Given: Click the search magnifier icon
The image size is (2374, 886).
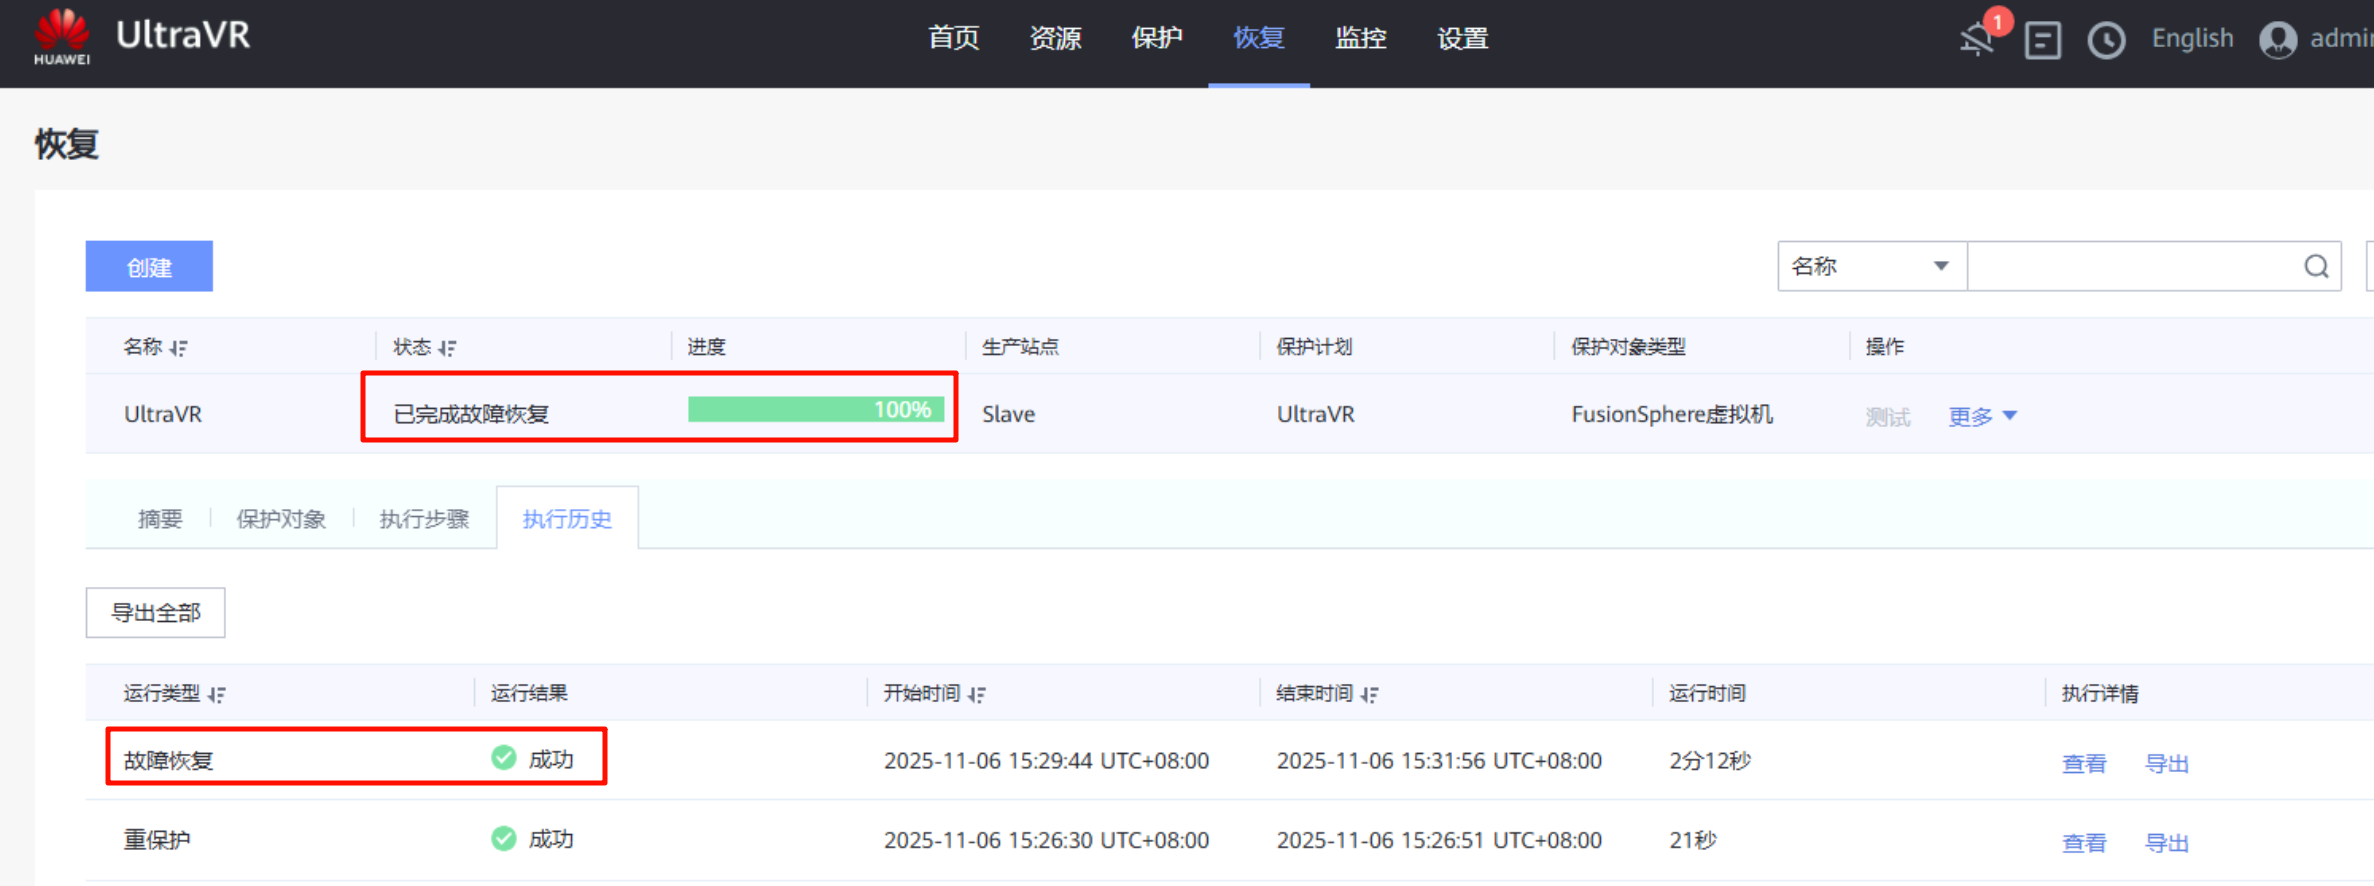Looking at the screenshot, I should 2316,266.
